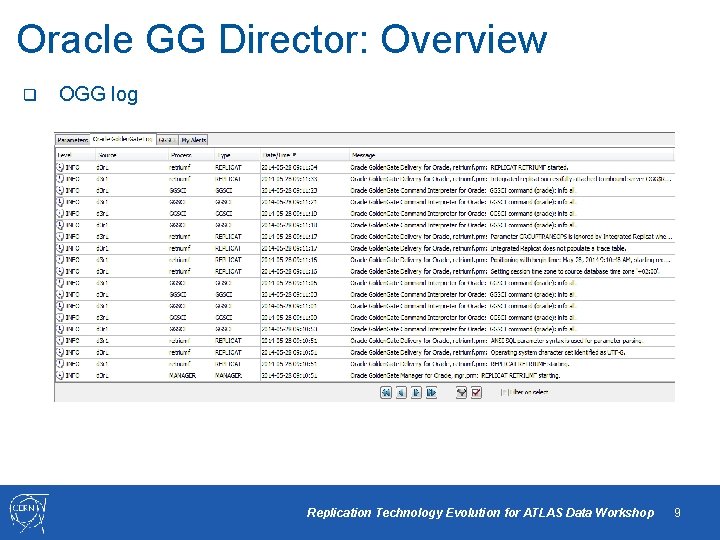Click INFO icon of 'ANSI SQL parameter syntax' row
This screenshot has height=540, width=720.
[x=60, y=341]
